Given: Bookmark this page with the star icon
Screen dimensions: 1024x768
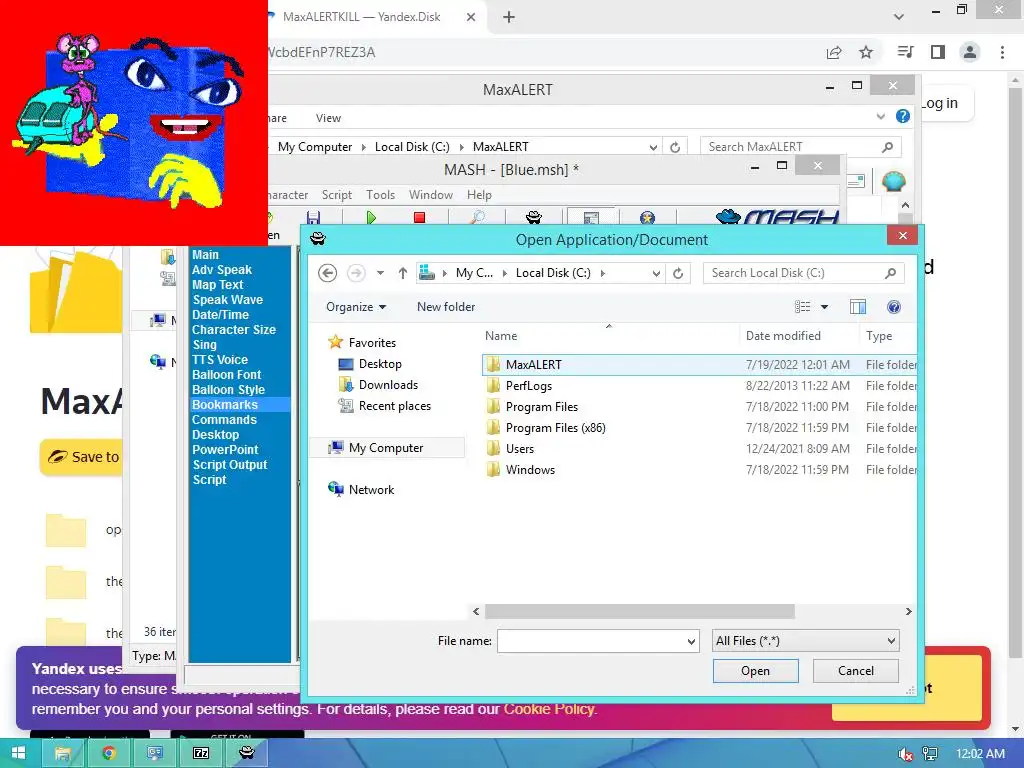Looking at the screenshot, I should coord(866,52).
